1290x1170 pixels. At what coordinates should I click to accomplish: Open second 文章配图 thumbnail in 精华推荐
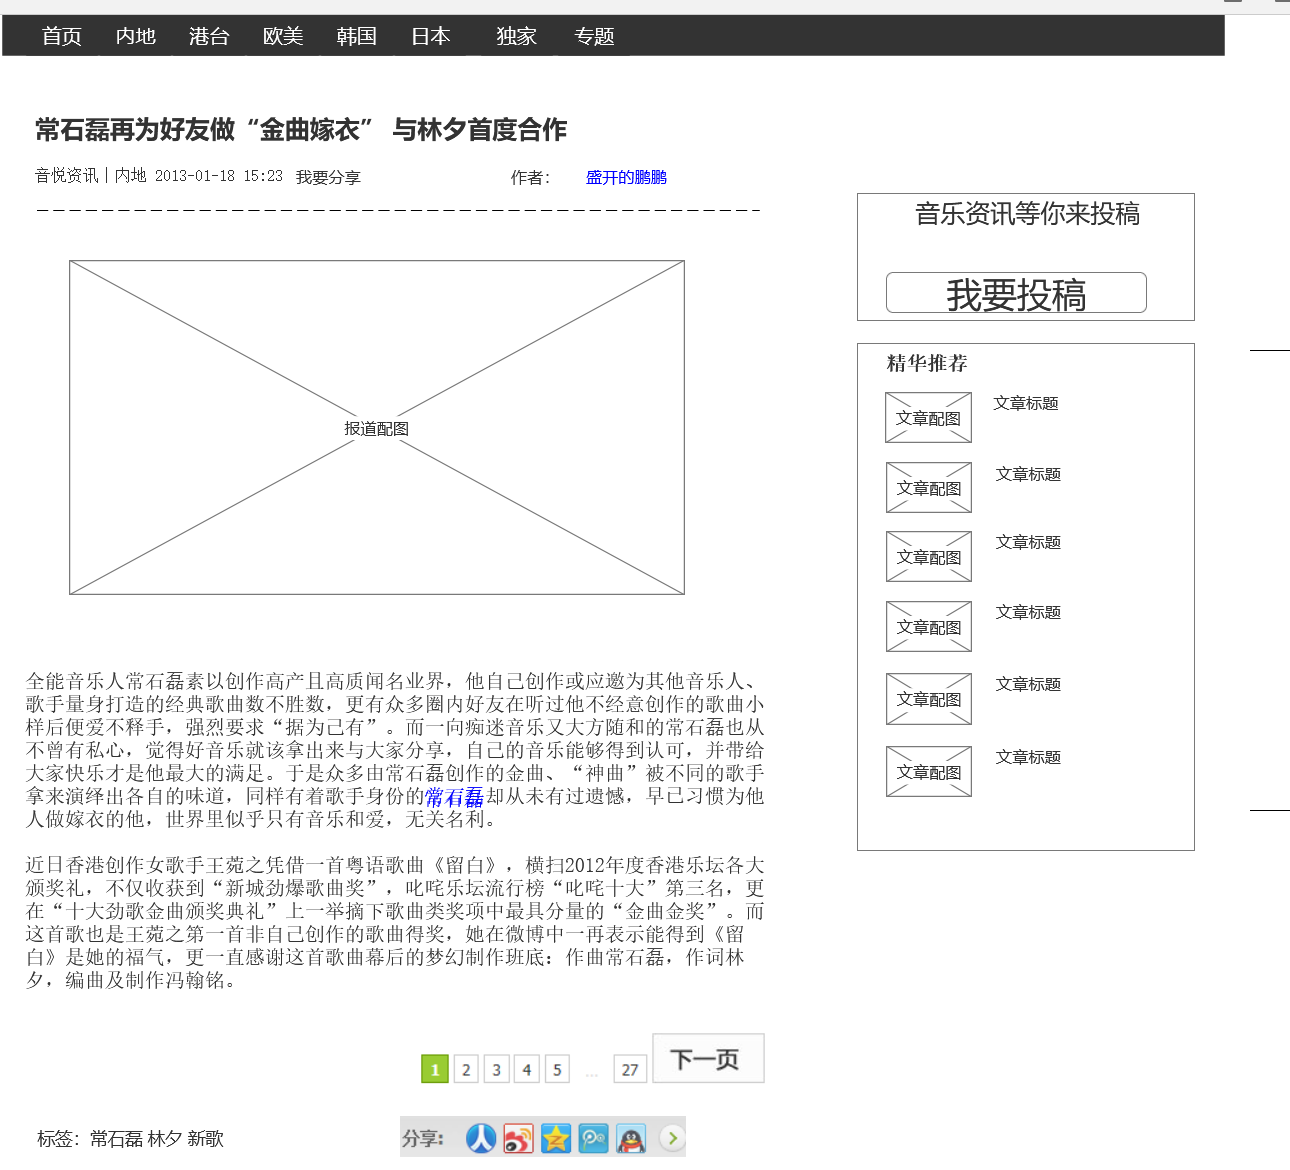click(929, 488)
